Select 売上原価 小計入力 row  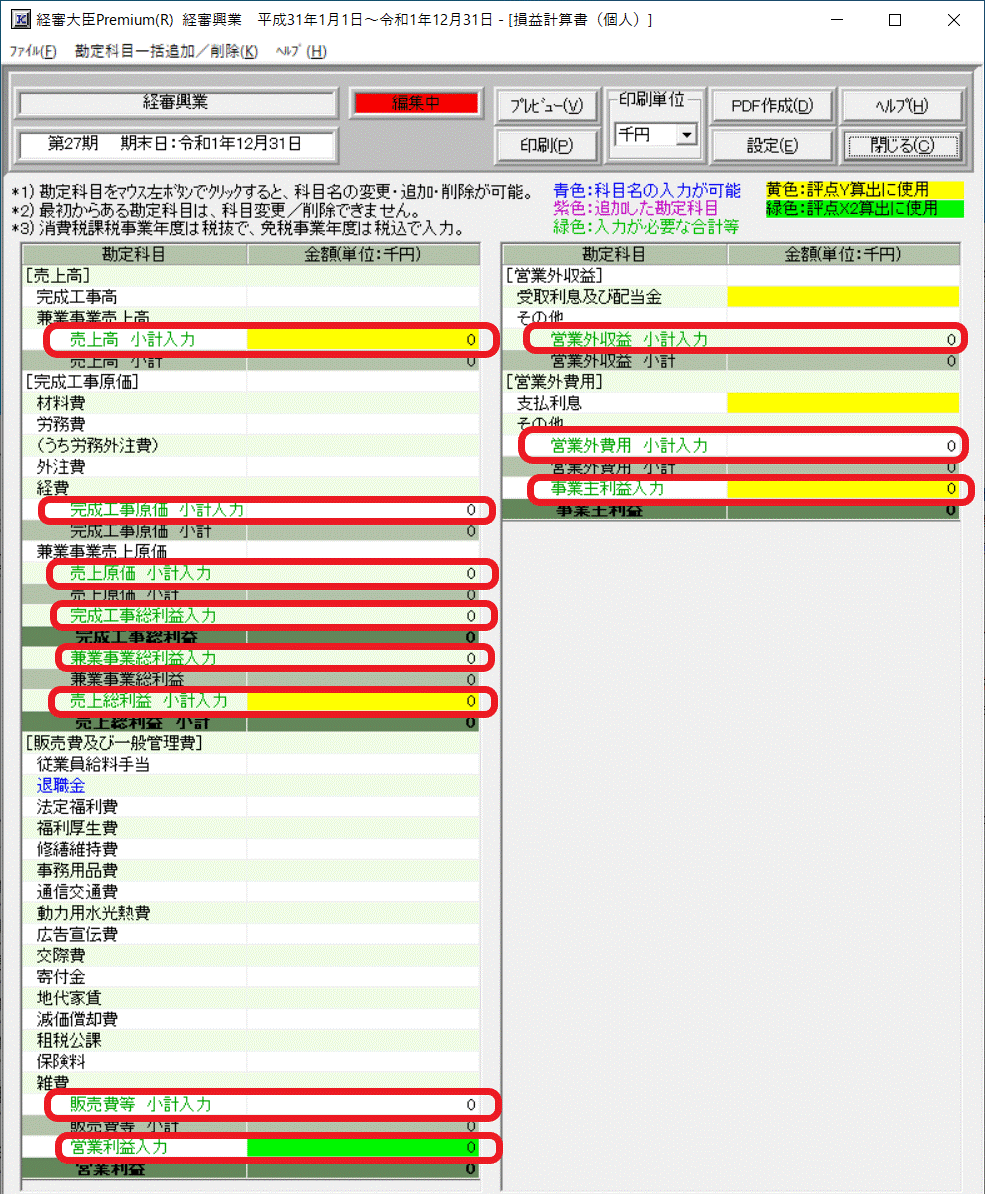250,573
